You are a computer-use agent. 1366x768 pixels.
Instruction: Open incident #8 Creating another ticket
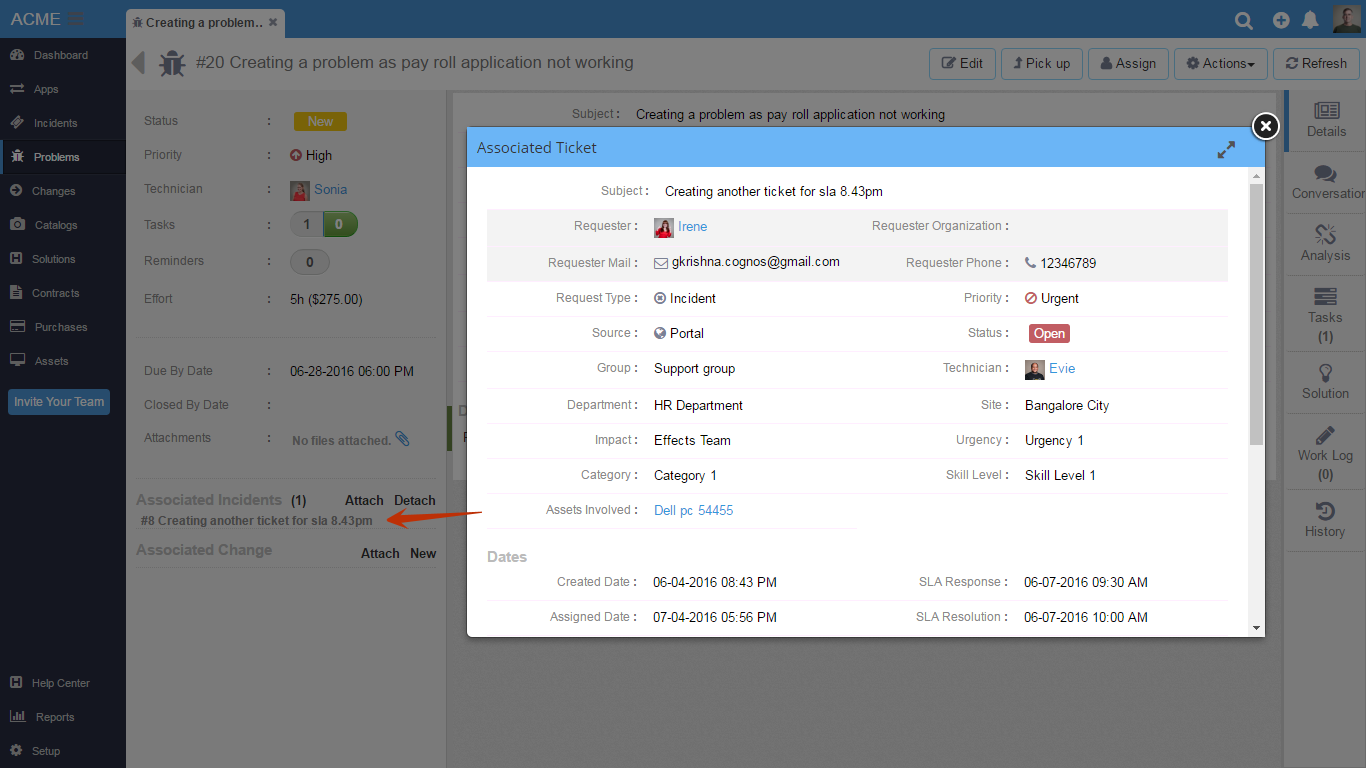pos(257,521)
